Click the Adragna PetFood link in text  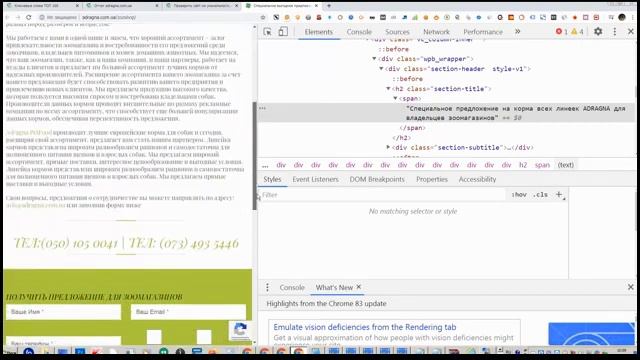point(29,133)
